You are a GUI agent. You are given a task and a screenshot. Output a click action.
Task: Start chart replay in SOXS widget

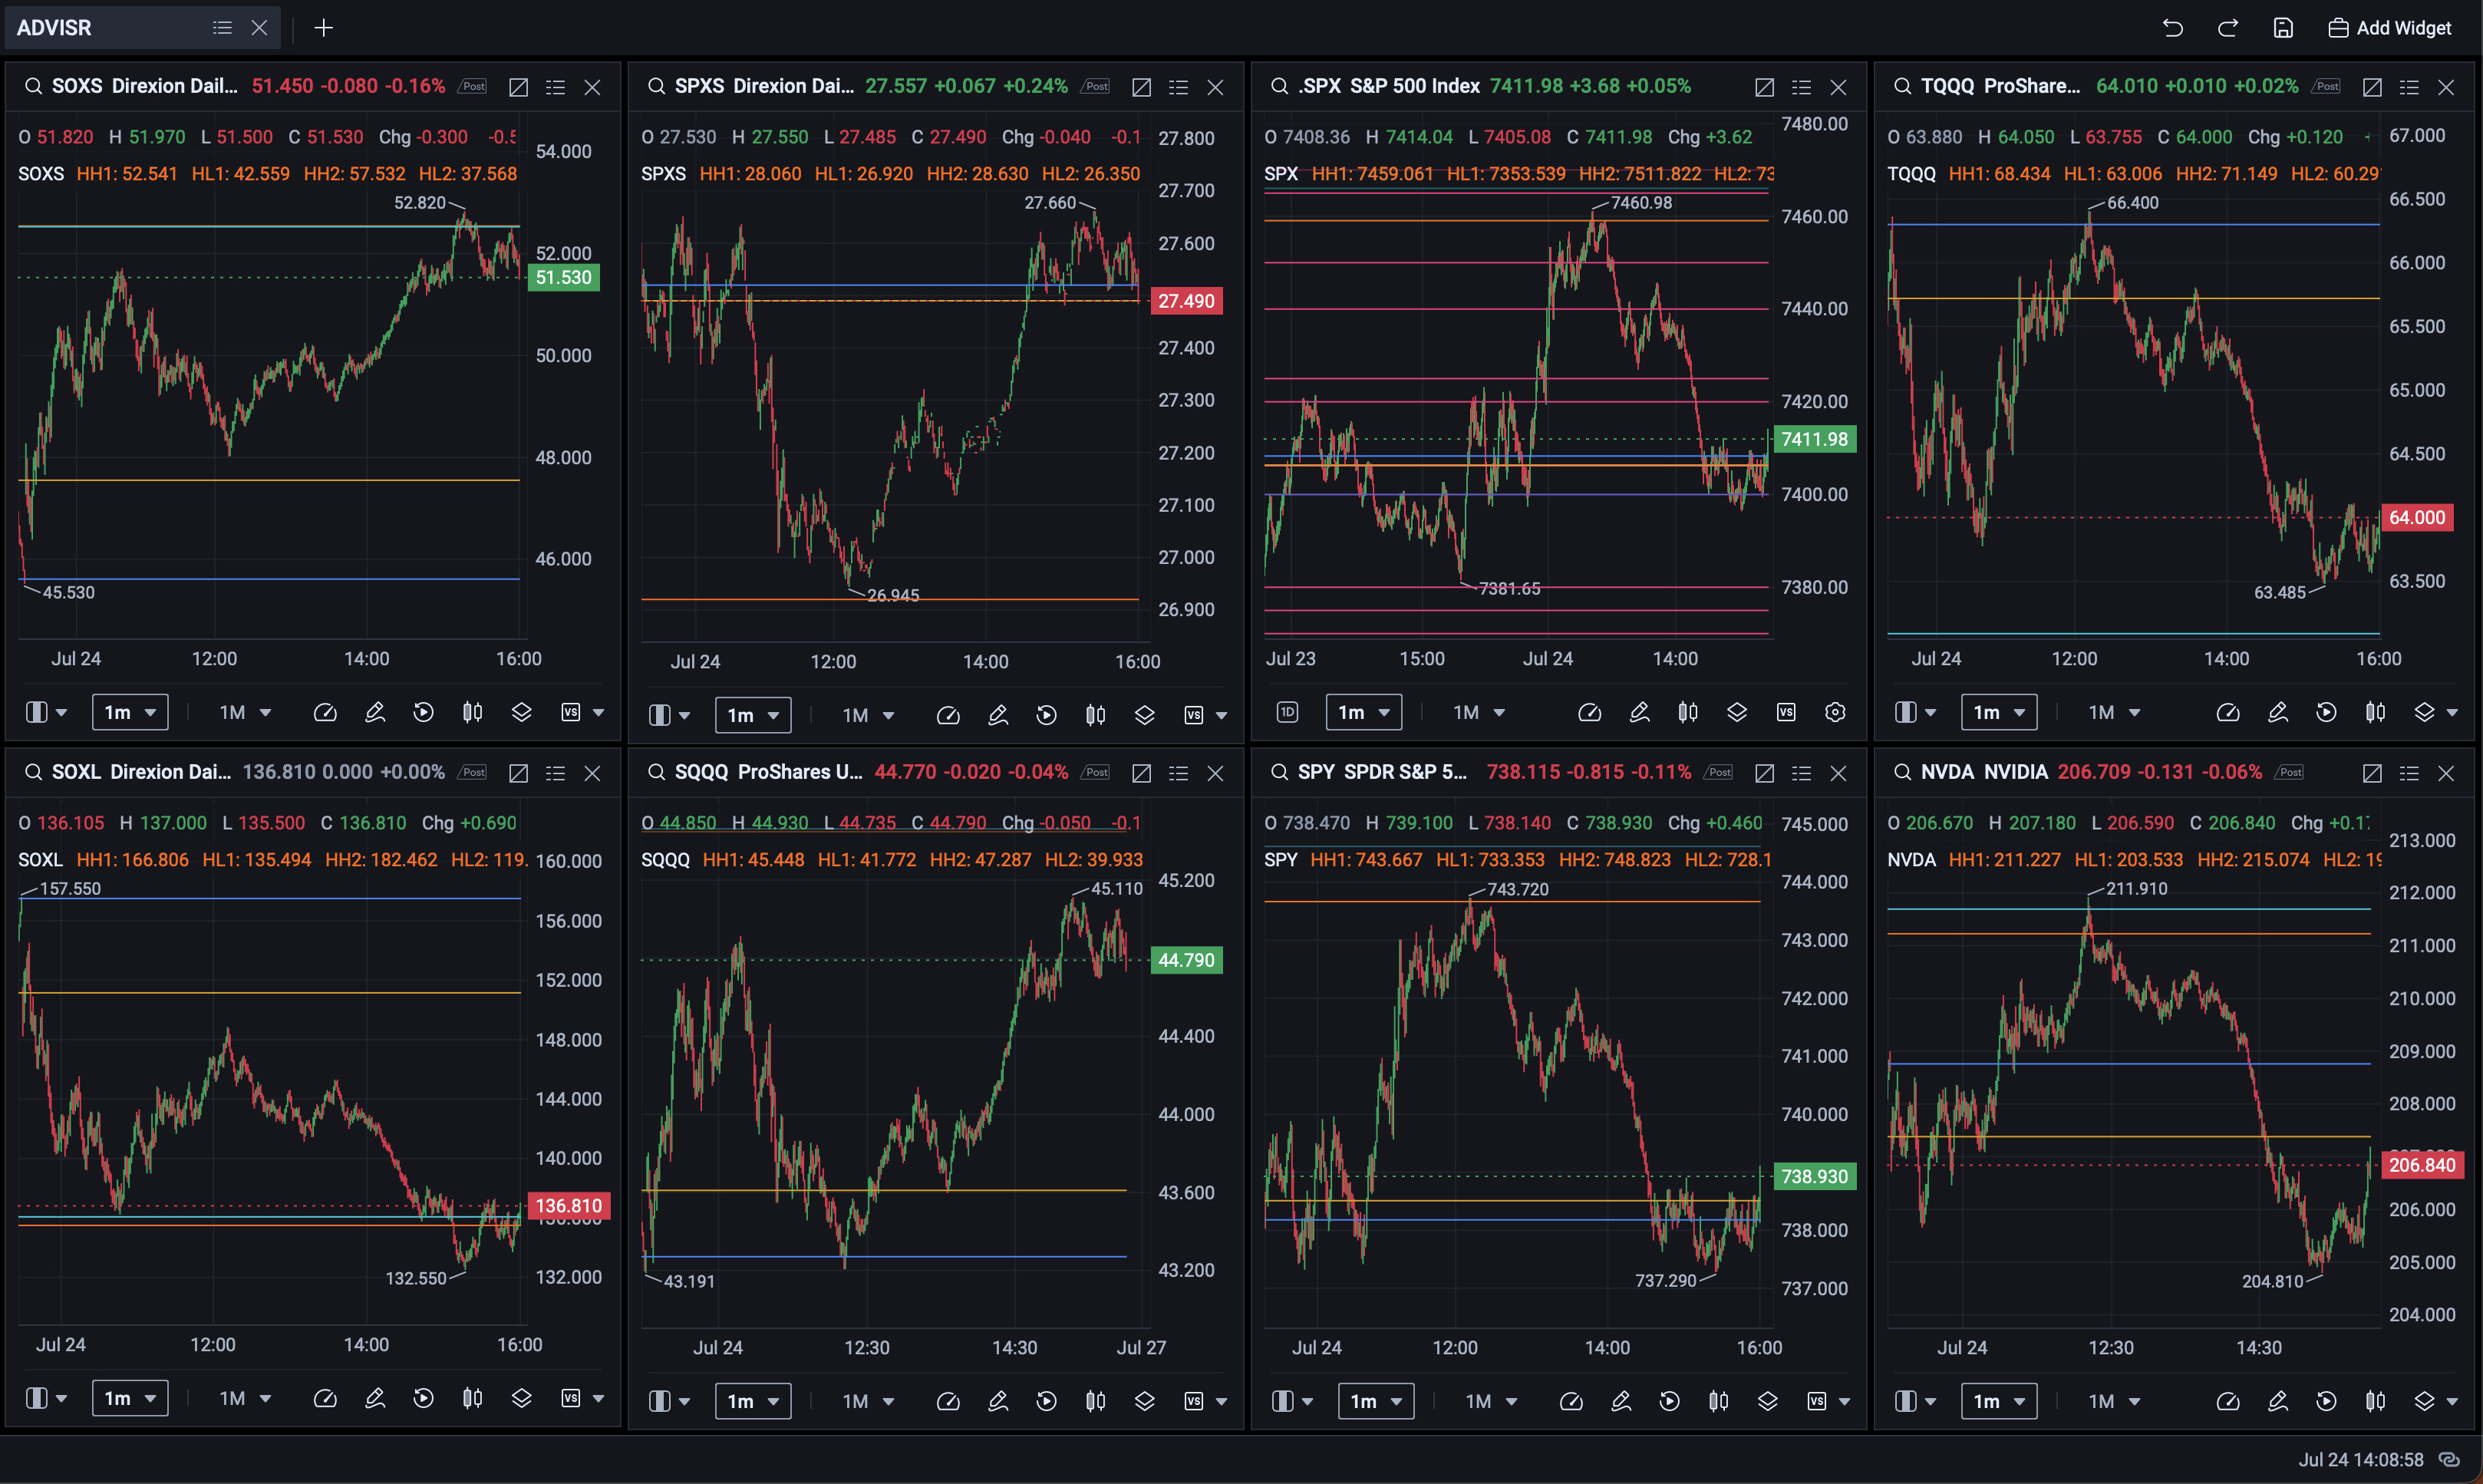pyautogui.click(x=424, y=712)
